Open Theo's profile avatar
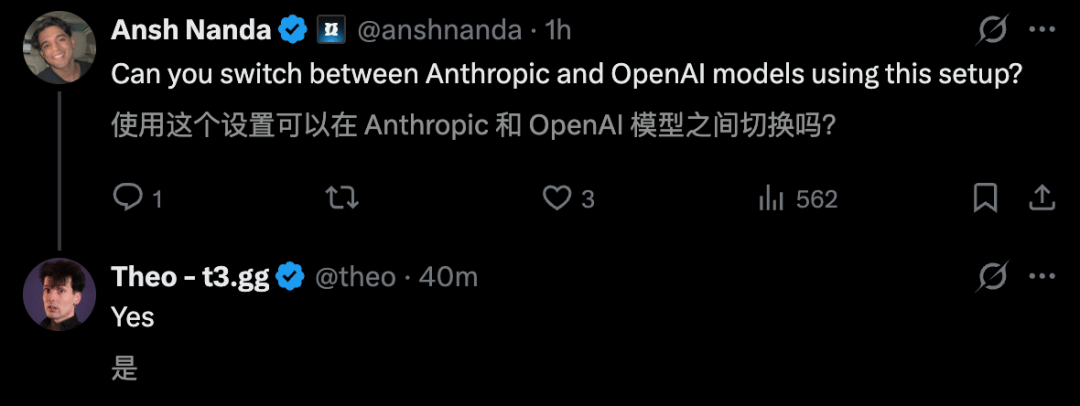 tap(59, 294)
